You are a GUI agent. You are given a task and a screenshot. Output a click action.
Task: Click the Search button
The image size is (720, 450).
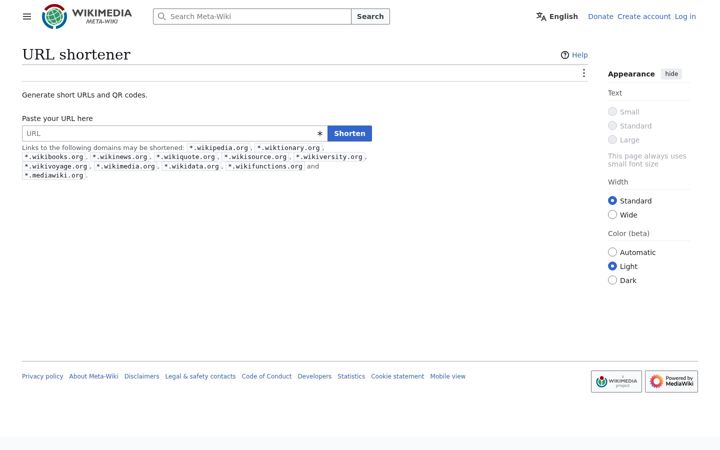coord(370,17)
